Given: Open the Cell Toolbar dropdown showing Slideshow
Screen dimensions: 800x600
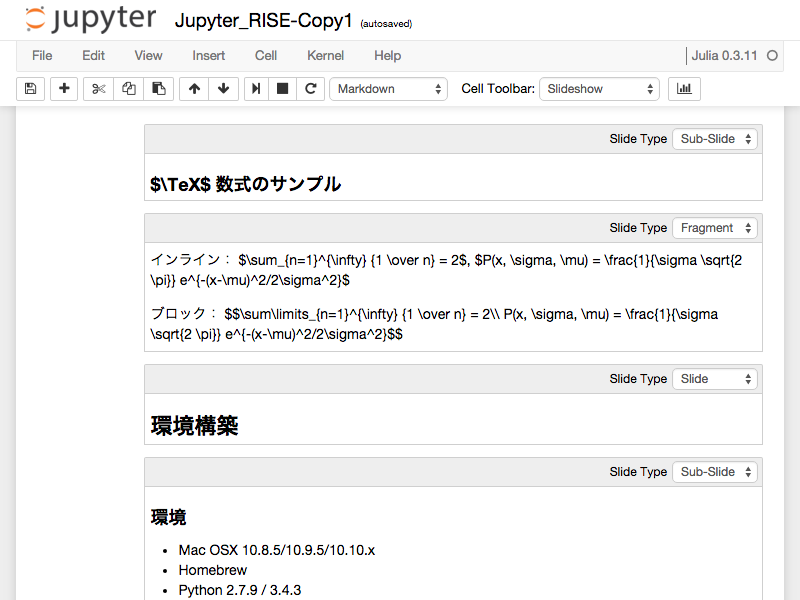Looking at the screenshot, I should [x=599, y=89].
